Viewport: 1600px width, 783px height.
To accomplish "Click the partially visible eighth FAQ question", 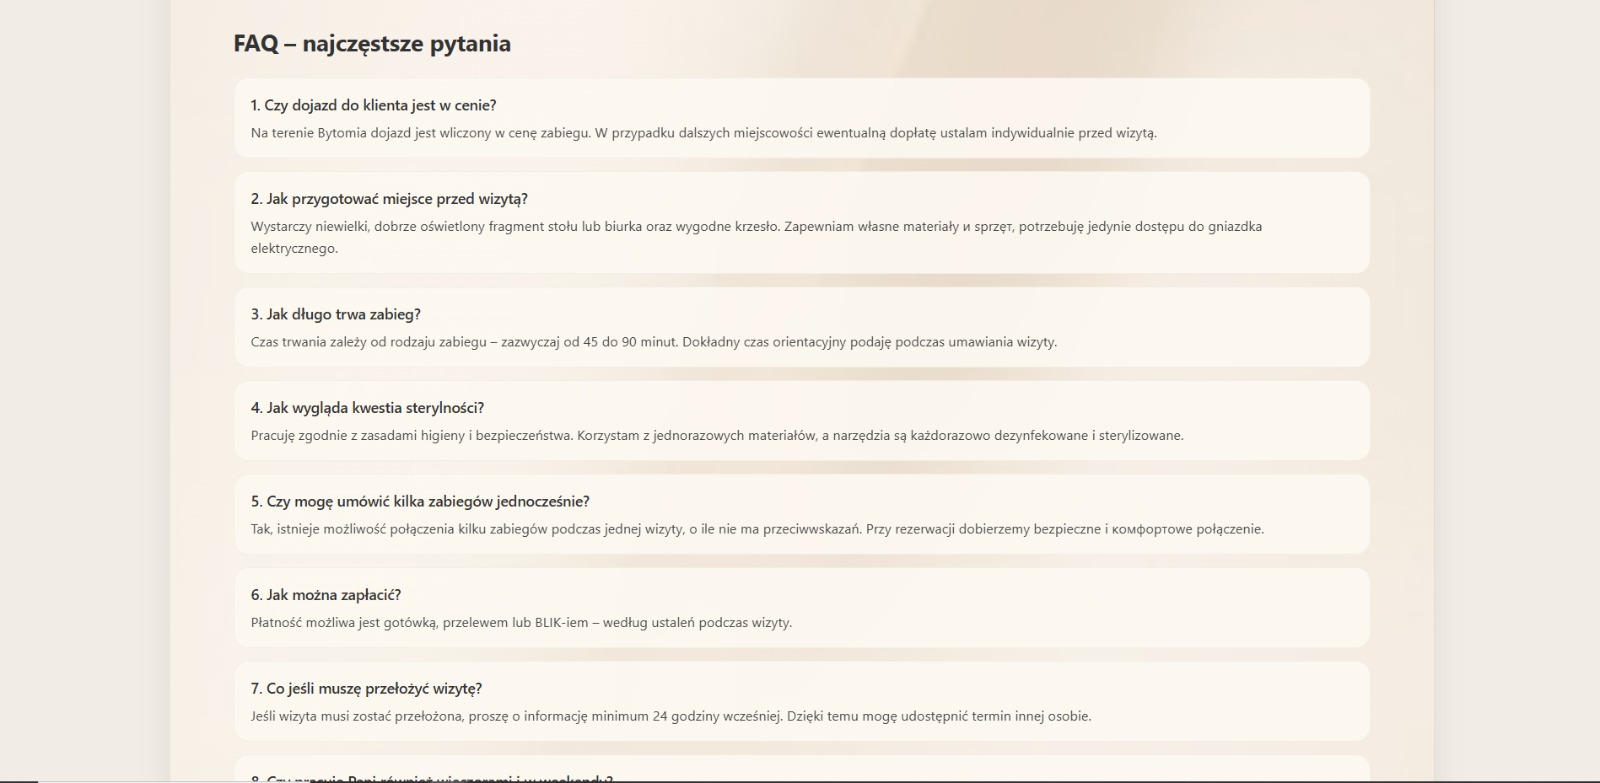I will pyautogui.click(x=431, y=778).
